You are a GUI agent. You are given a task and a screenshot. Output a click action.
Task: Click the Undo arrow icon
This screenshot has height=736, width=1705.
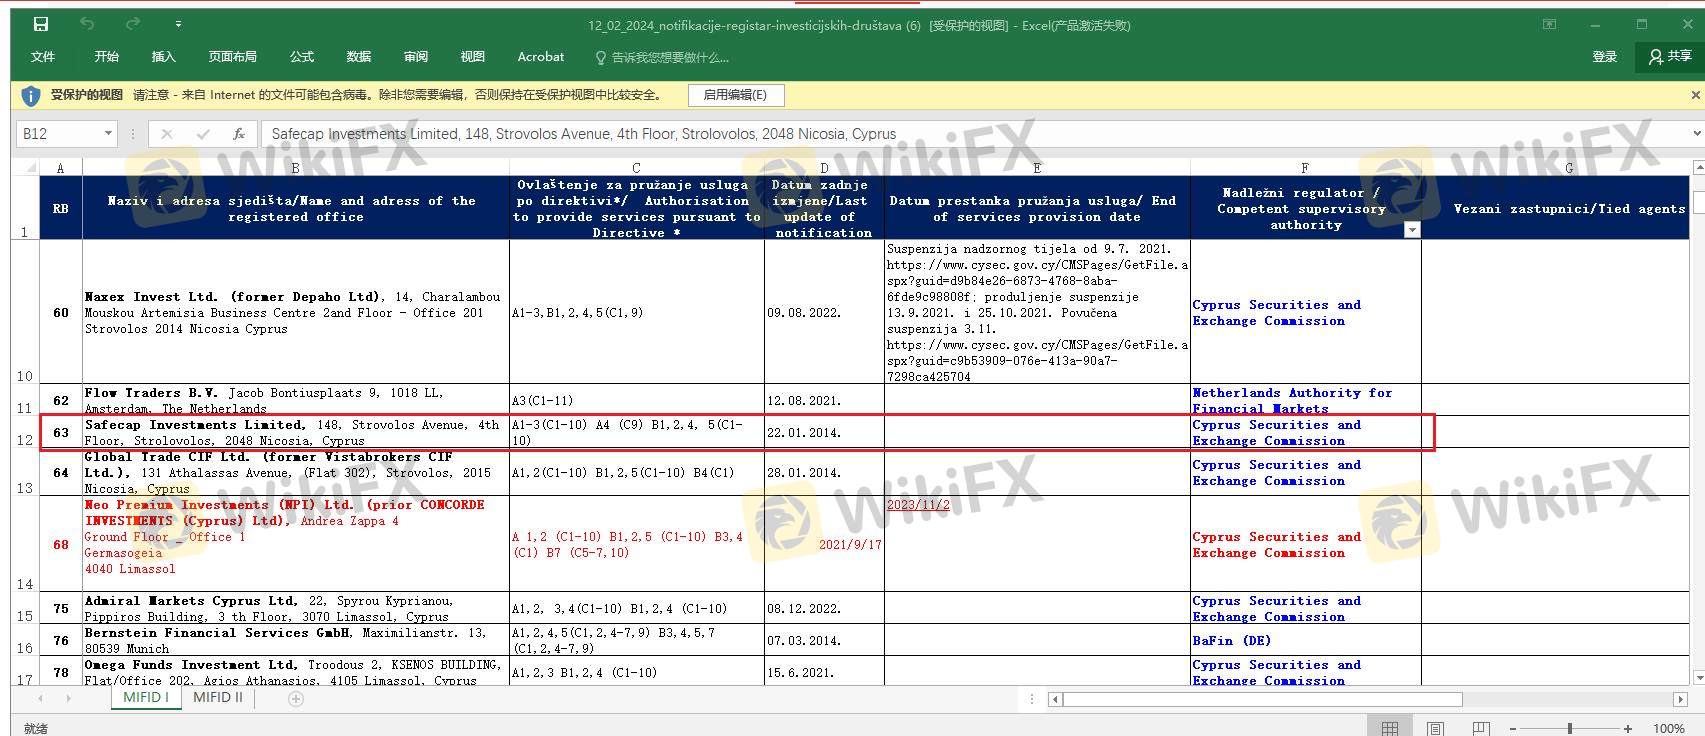87,24
